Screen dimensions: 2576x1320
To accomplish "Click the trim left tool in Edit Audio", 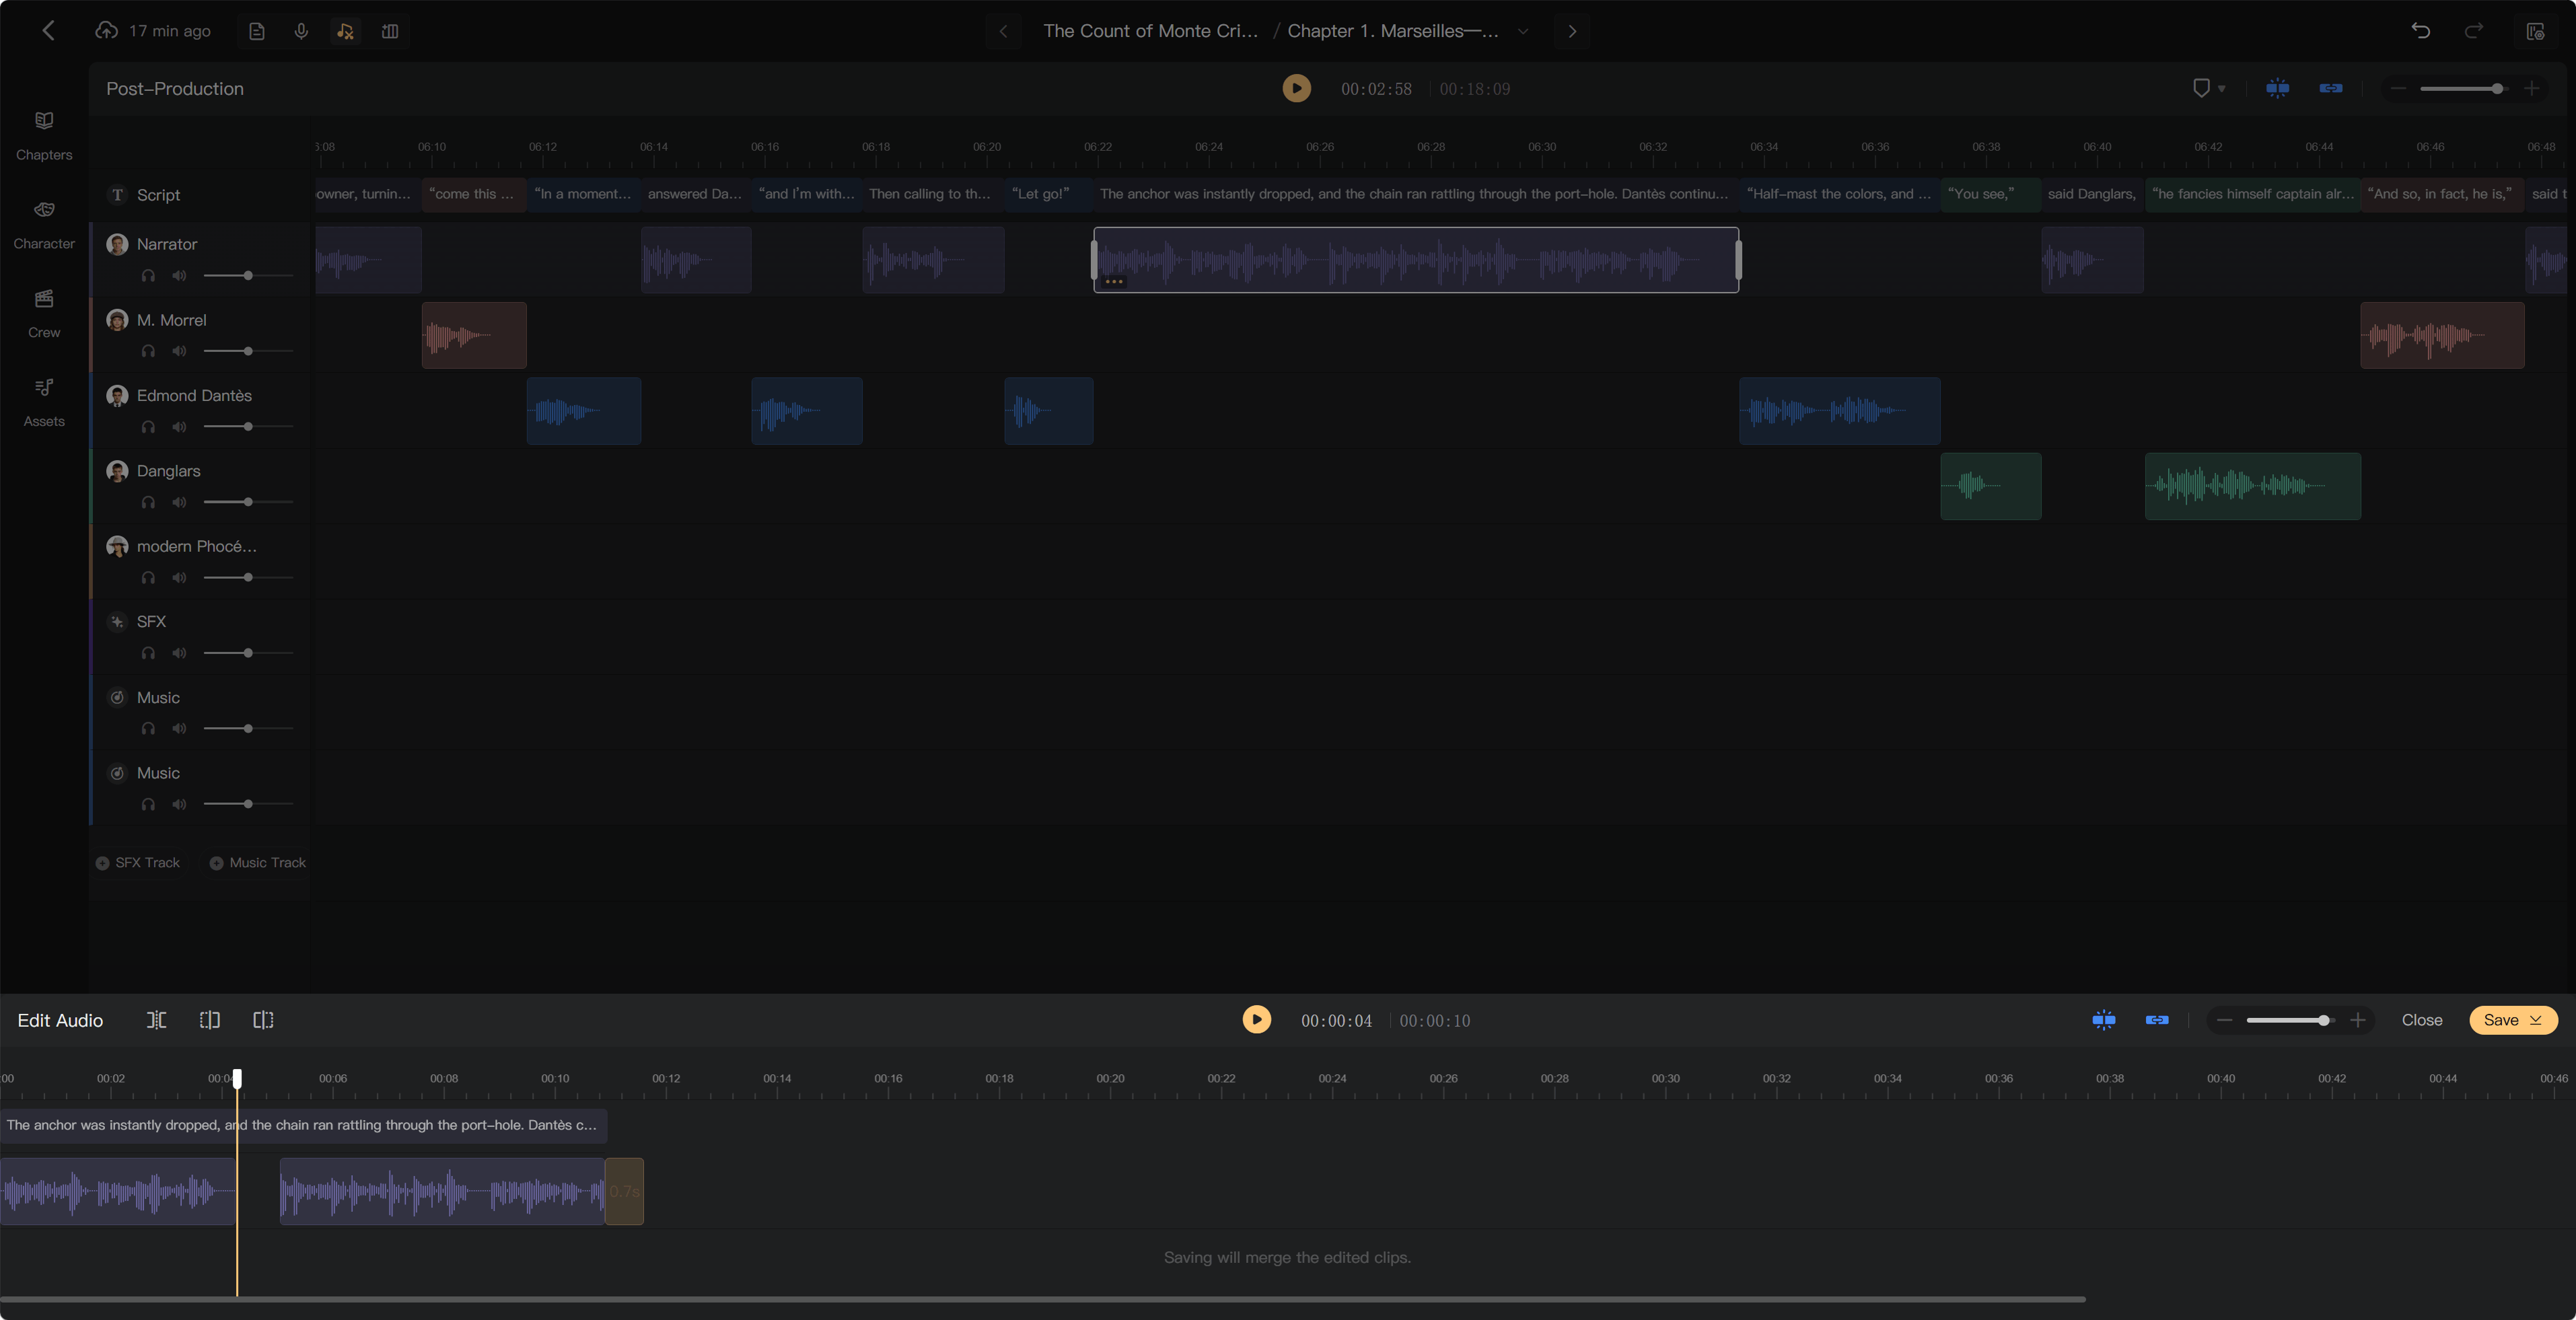I will [x=210, y=1020].
